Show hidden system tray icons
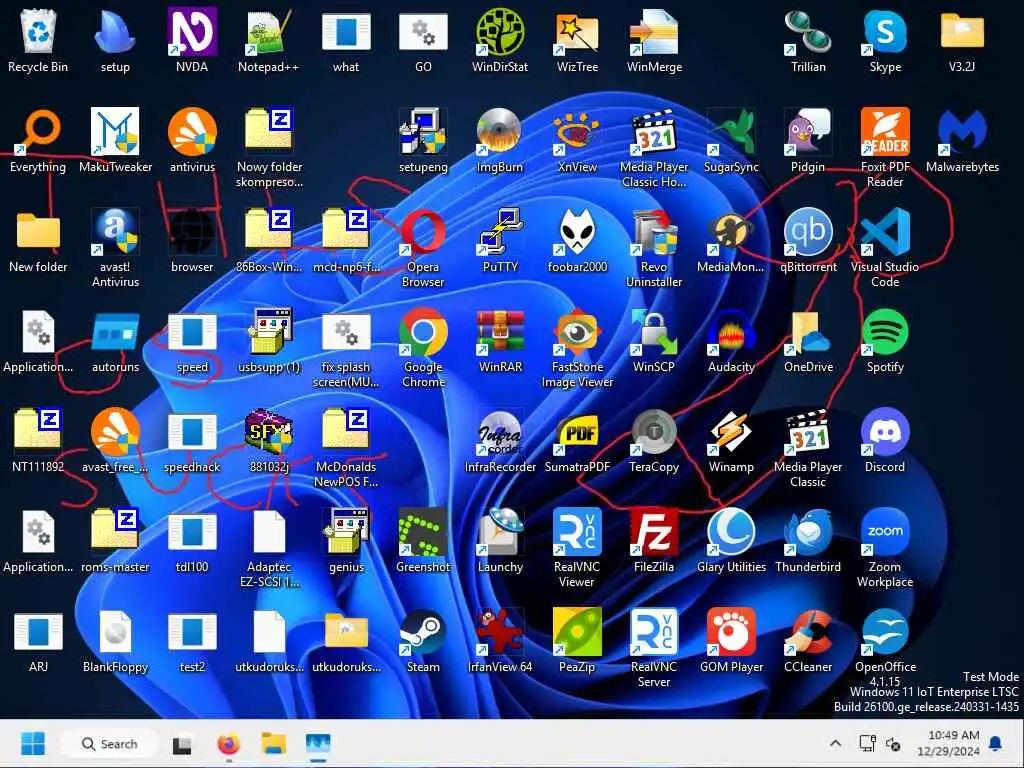This screenshot has width=1024, height=768. click(x=835, y=743)
